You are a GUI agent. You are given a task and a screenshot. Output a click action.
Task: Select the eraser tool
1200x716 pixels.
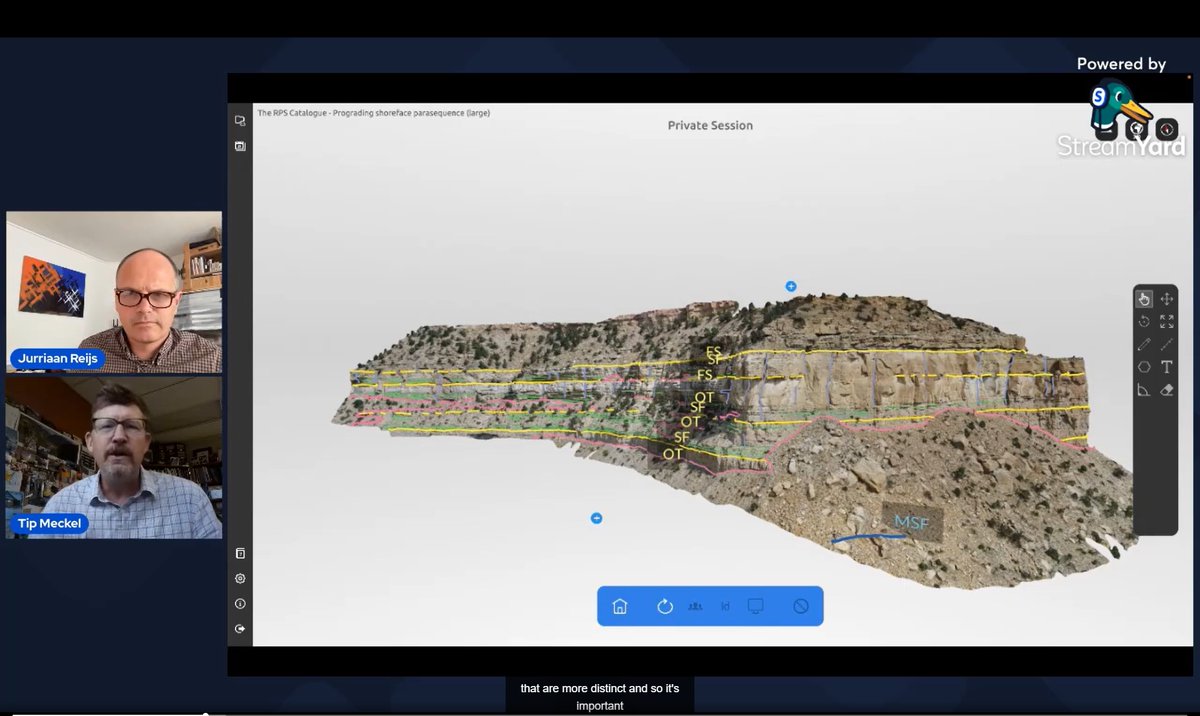[1167, 390]
